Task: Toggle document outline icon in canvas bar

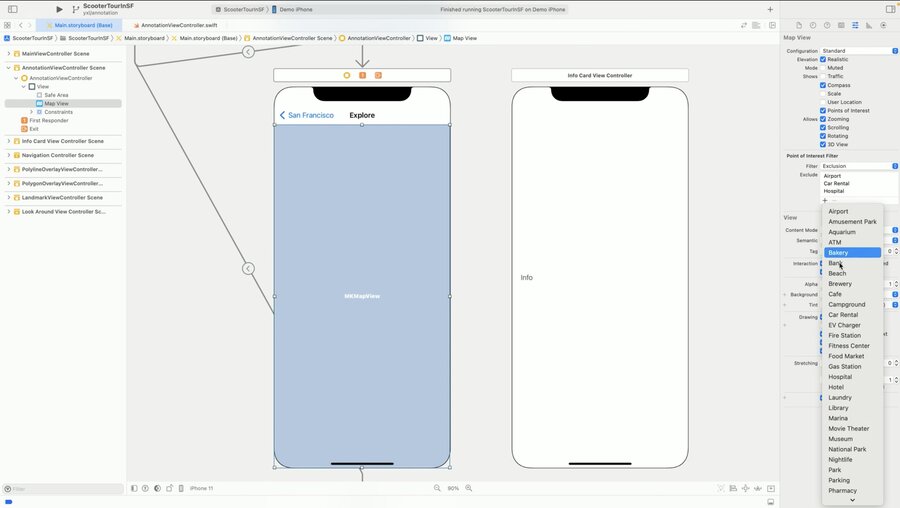Action: click(x=134, y=488)
